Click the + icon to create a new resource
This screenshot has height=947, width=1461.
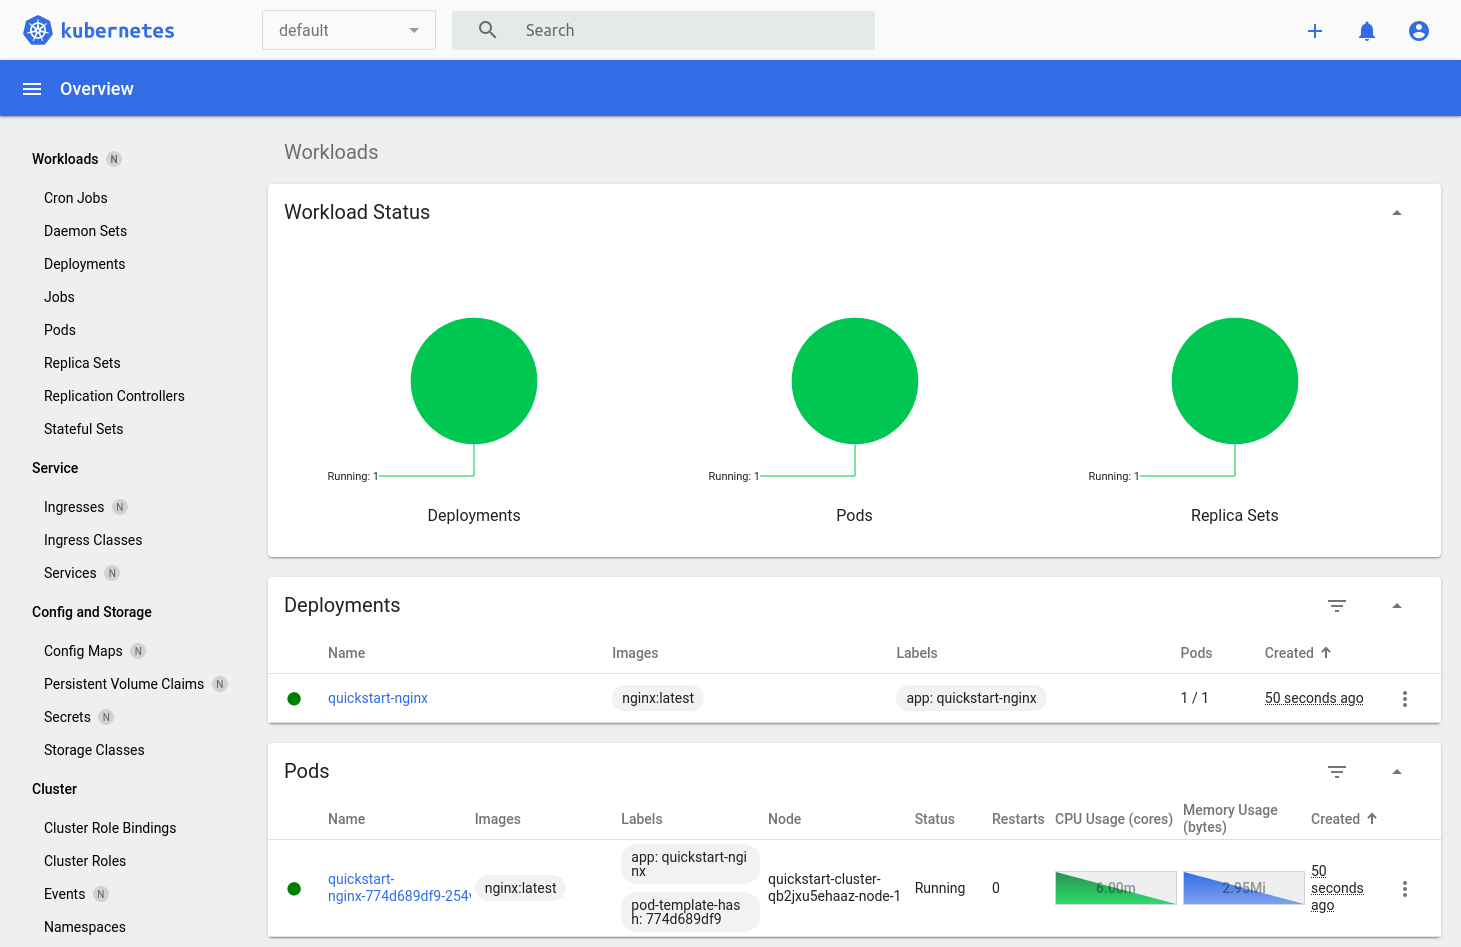click(x=1314, y=30)
